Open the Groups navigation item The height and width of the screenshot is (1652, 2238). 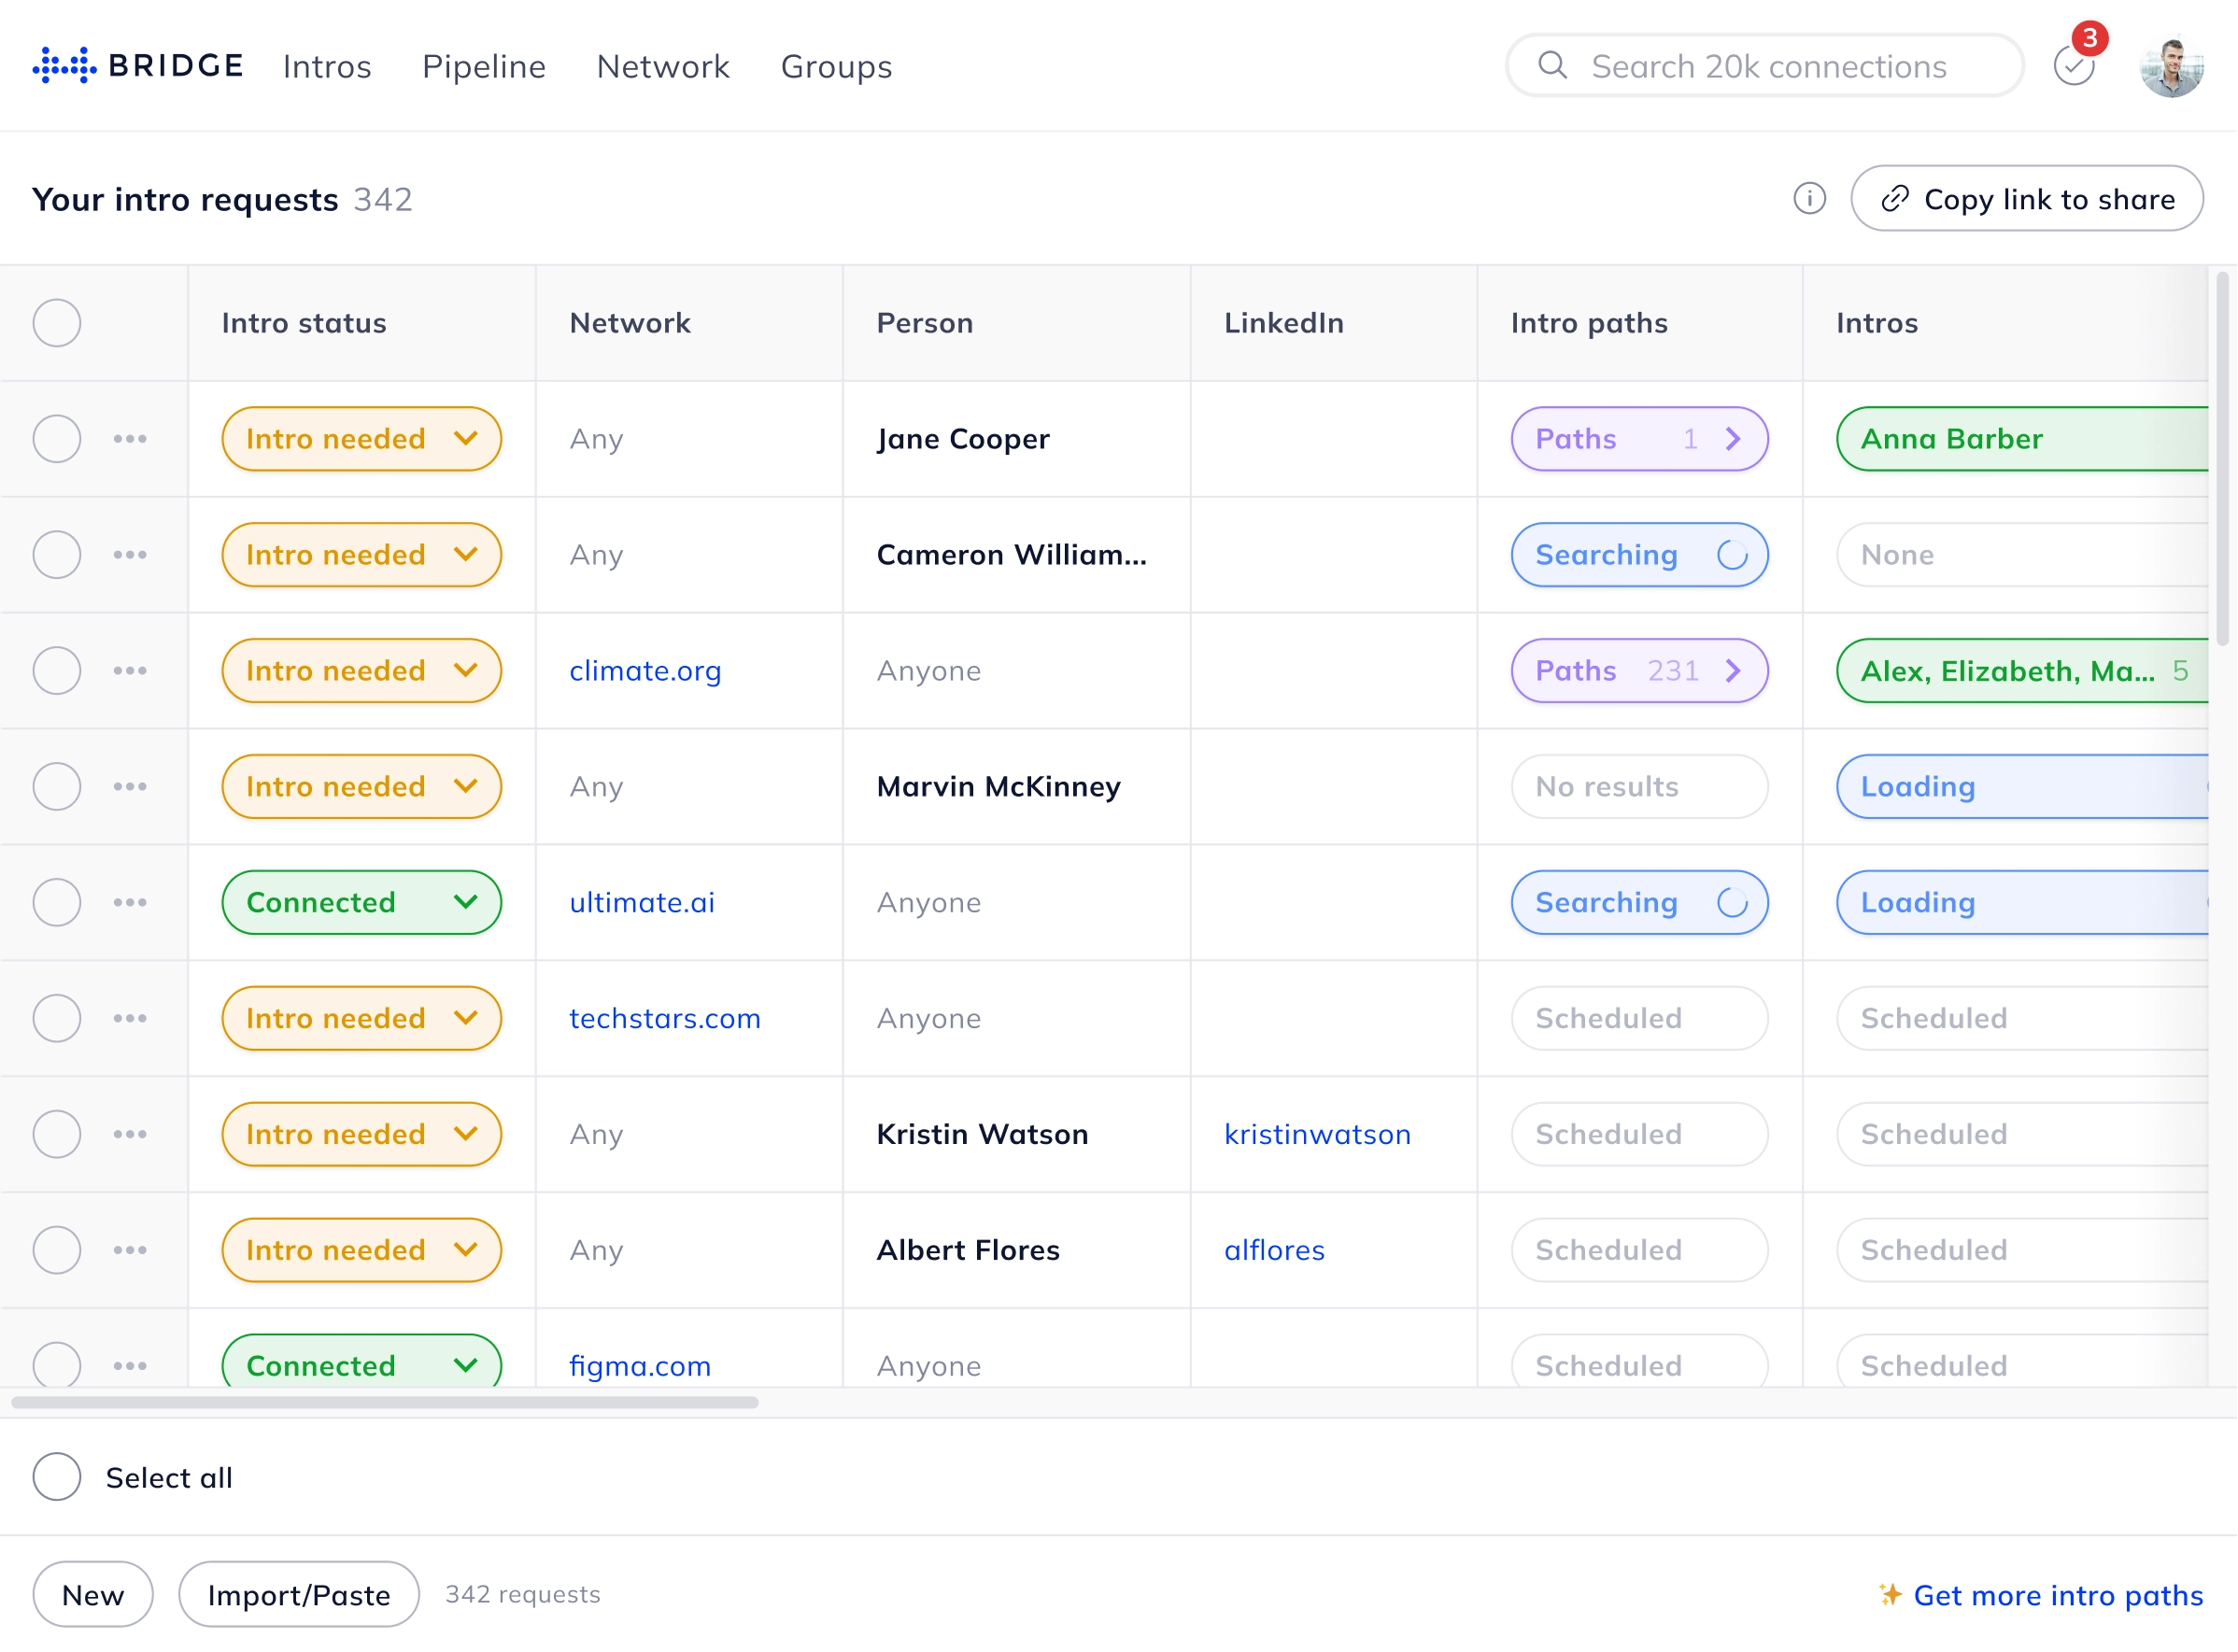836,66
